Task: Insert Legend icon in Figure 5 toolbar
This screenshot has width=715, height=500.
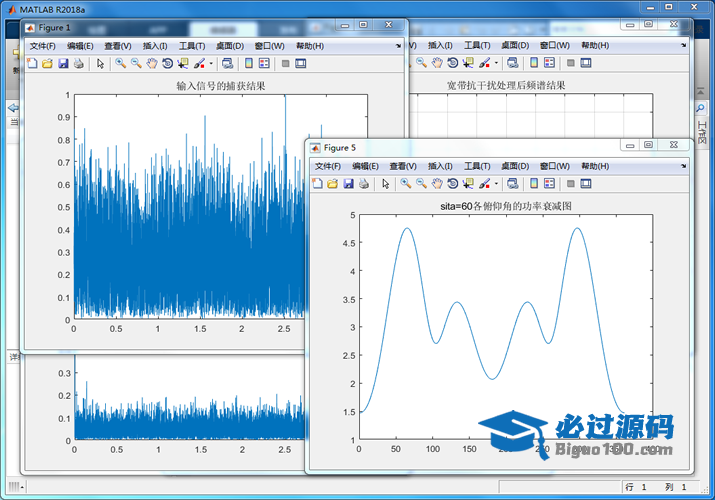Action: (549, 184)
